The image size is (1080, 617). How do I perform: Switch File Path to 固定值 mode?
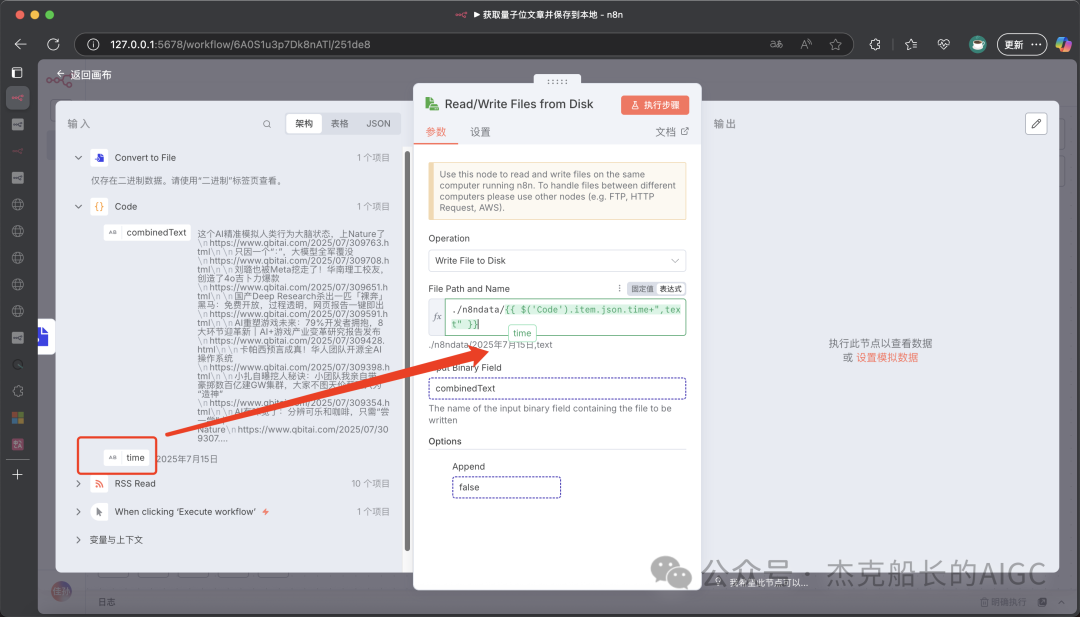[642, 289]
